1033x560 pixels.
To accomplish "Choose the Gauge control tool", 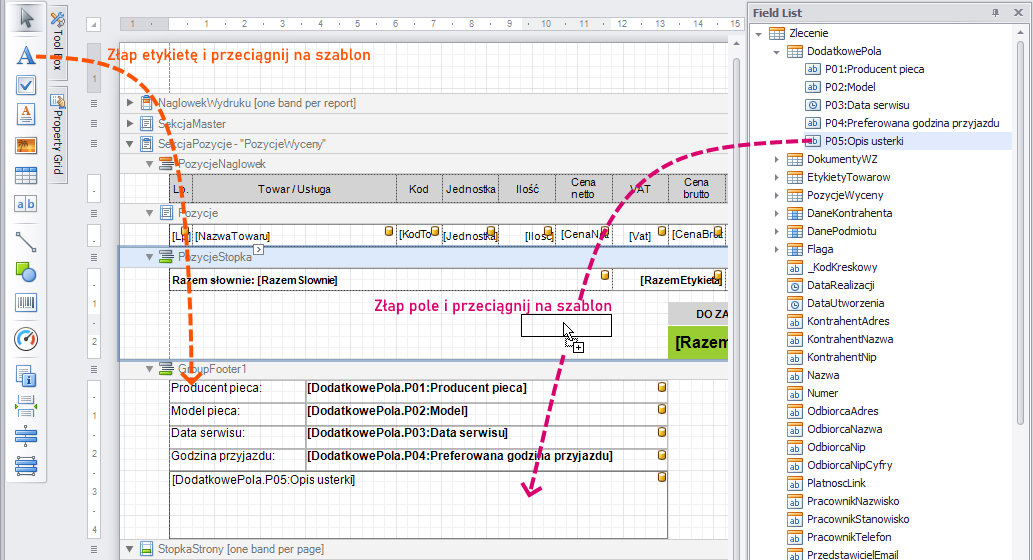I will 26,340.
